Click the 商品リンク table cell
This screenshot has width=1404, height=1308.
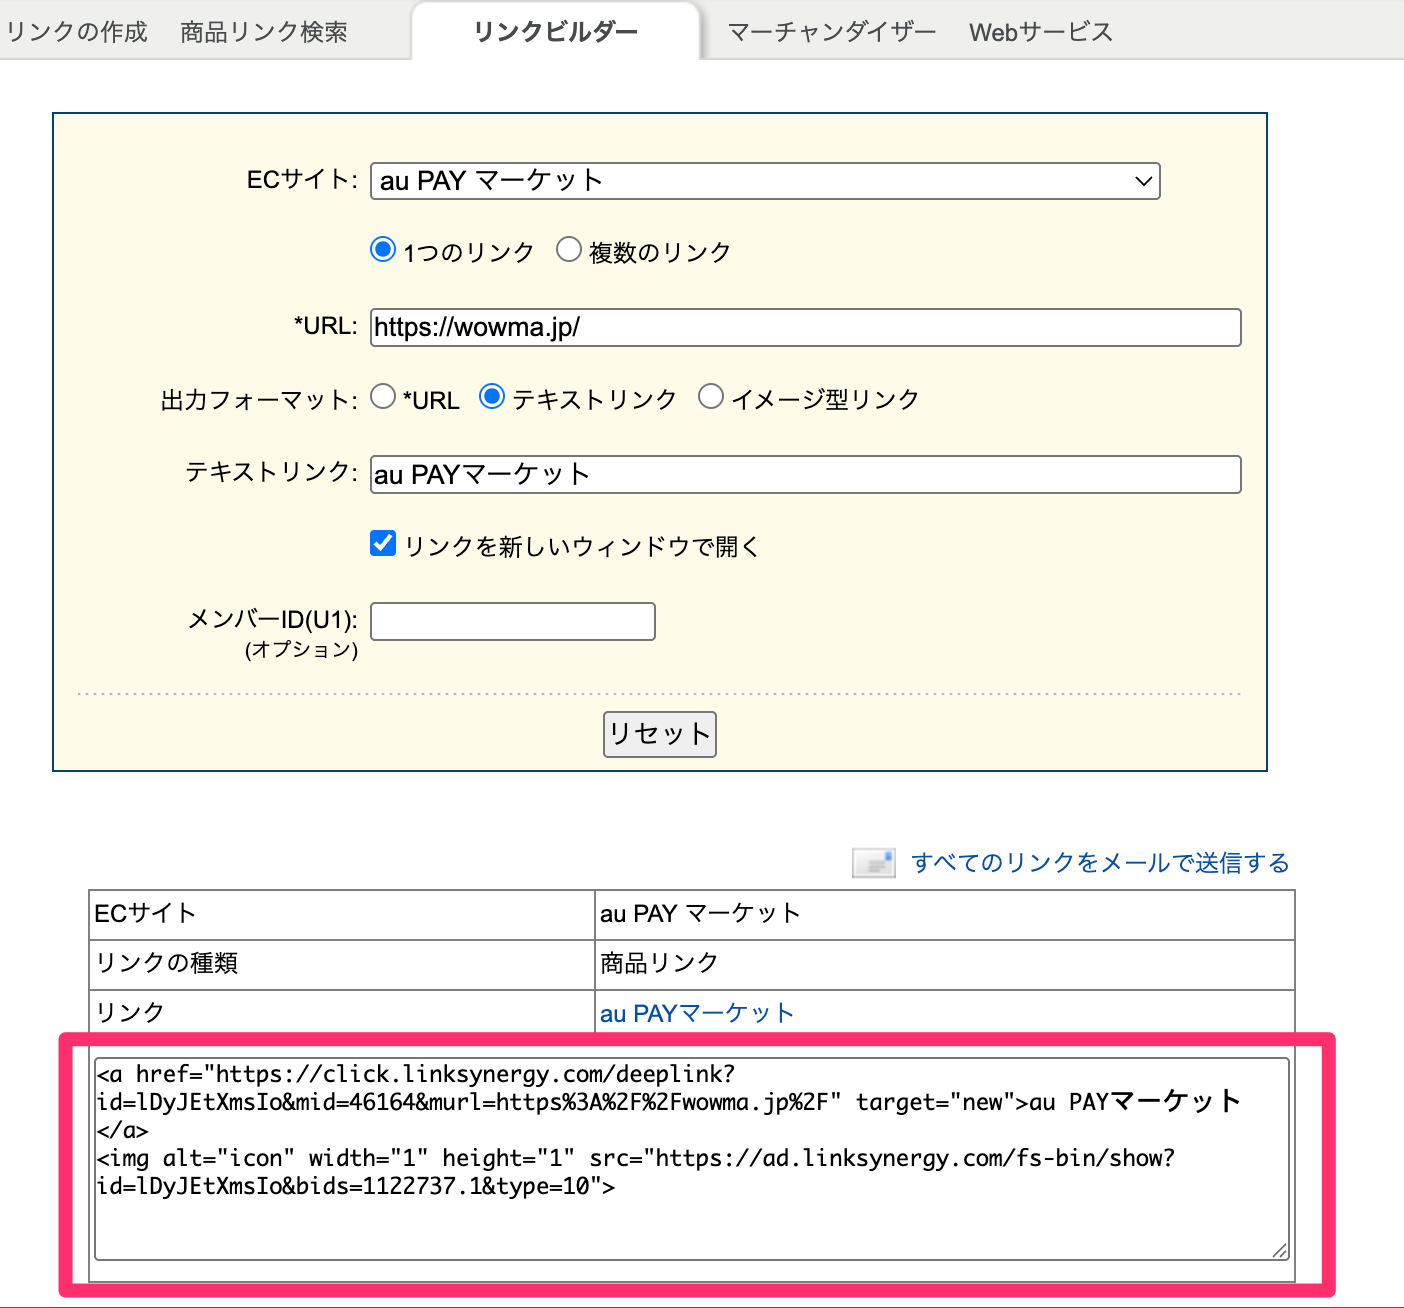coord(945,964)
